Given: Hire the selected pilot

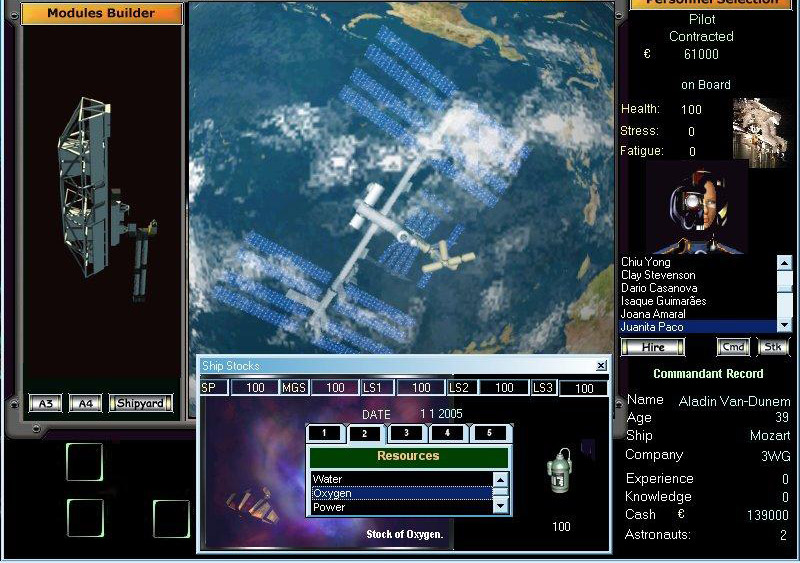Looking at the screenshot, I should tap(652, 347).
